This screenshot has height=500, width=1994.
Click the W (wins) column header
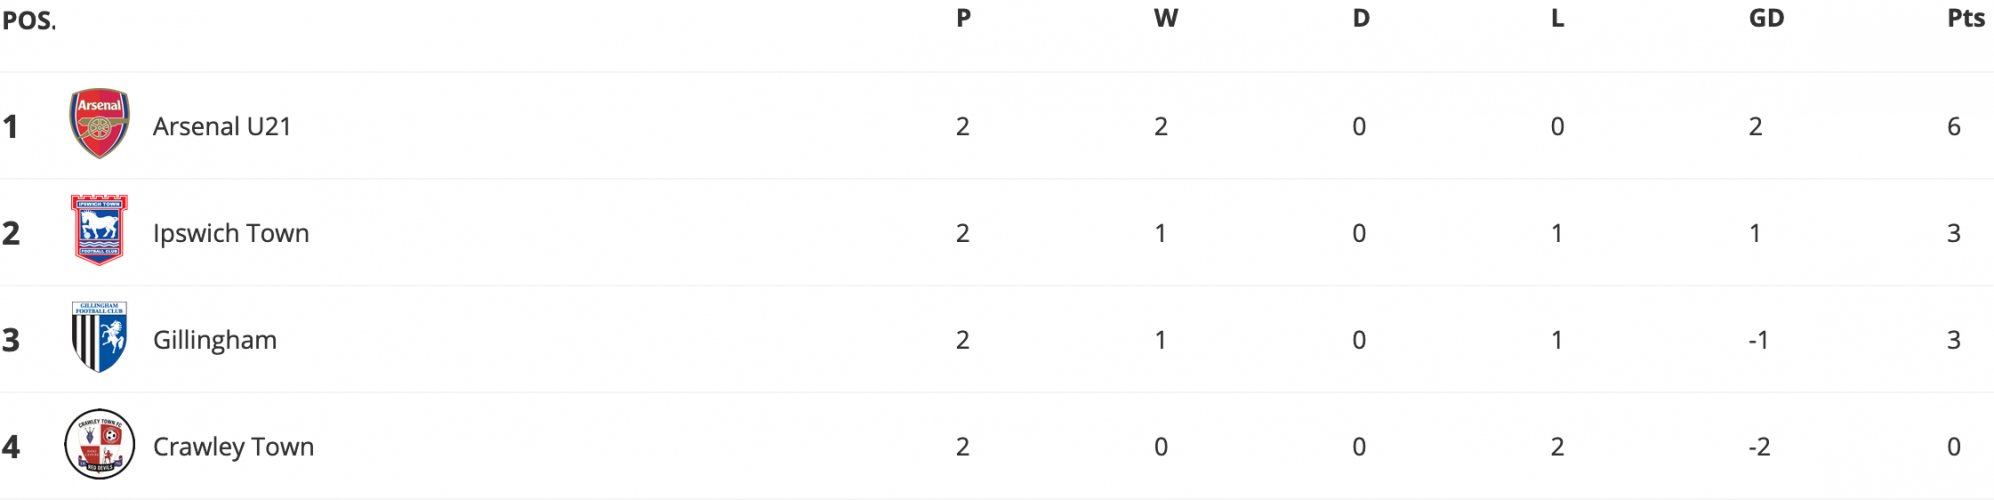[x=1165, y=18]
